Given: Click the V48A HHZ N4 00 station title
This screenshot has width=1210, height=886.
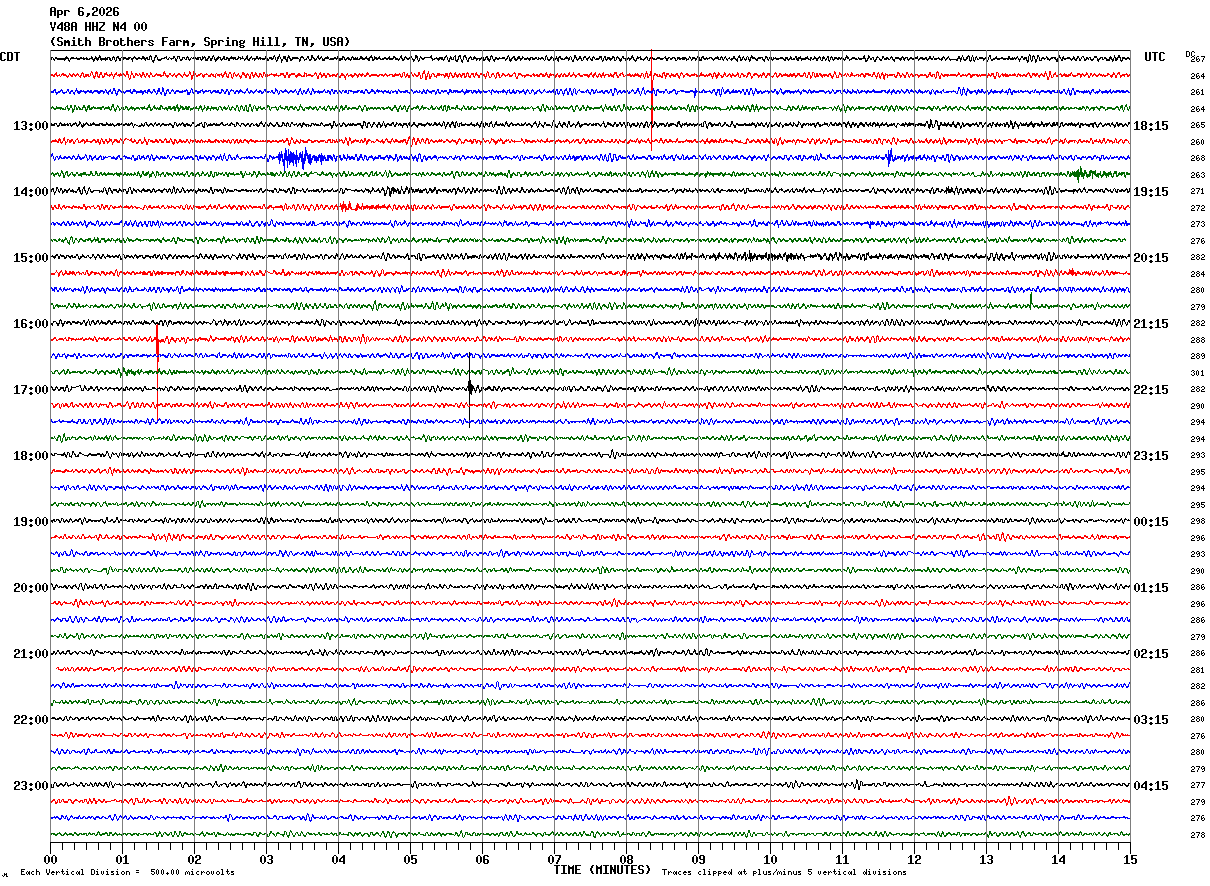Looking at the screenshot, I should (x=98, y=27).
